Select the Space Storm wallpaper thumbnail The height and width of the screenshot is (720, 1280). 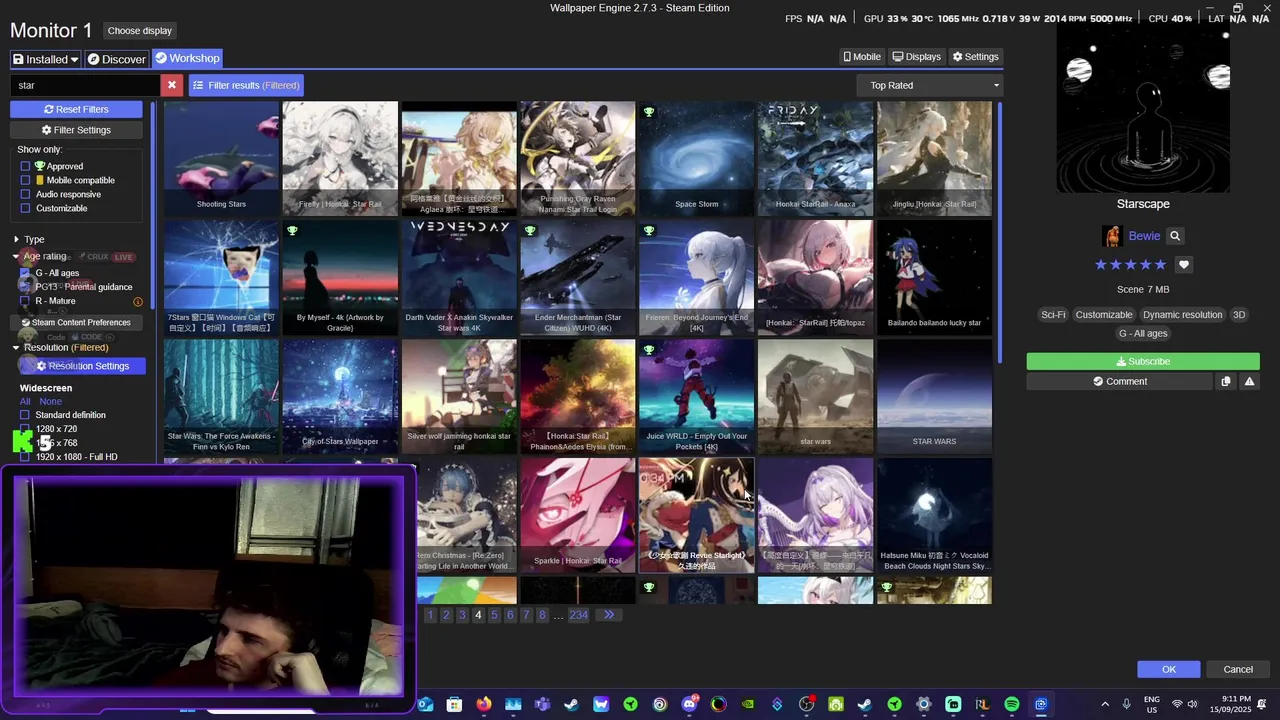696,158
